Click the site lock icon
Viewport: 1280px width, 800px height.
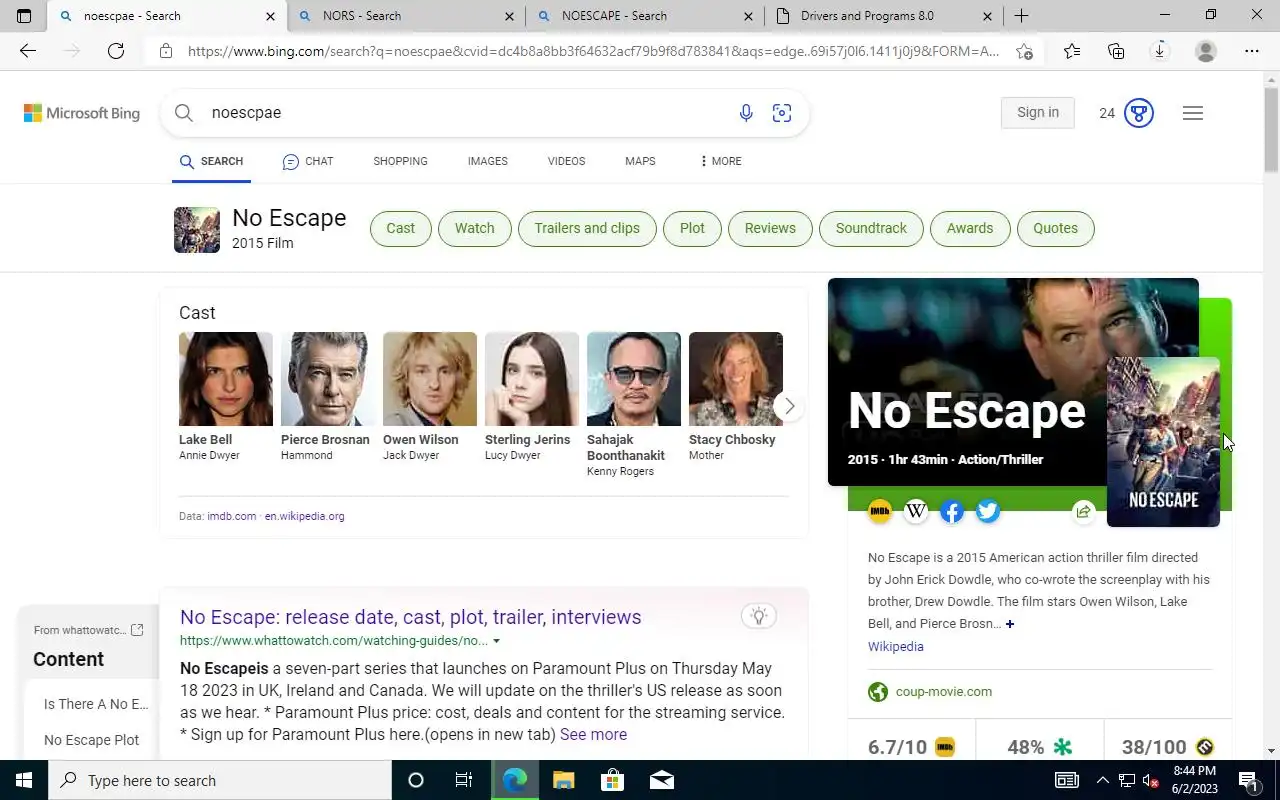point(166,51)
